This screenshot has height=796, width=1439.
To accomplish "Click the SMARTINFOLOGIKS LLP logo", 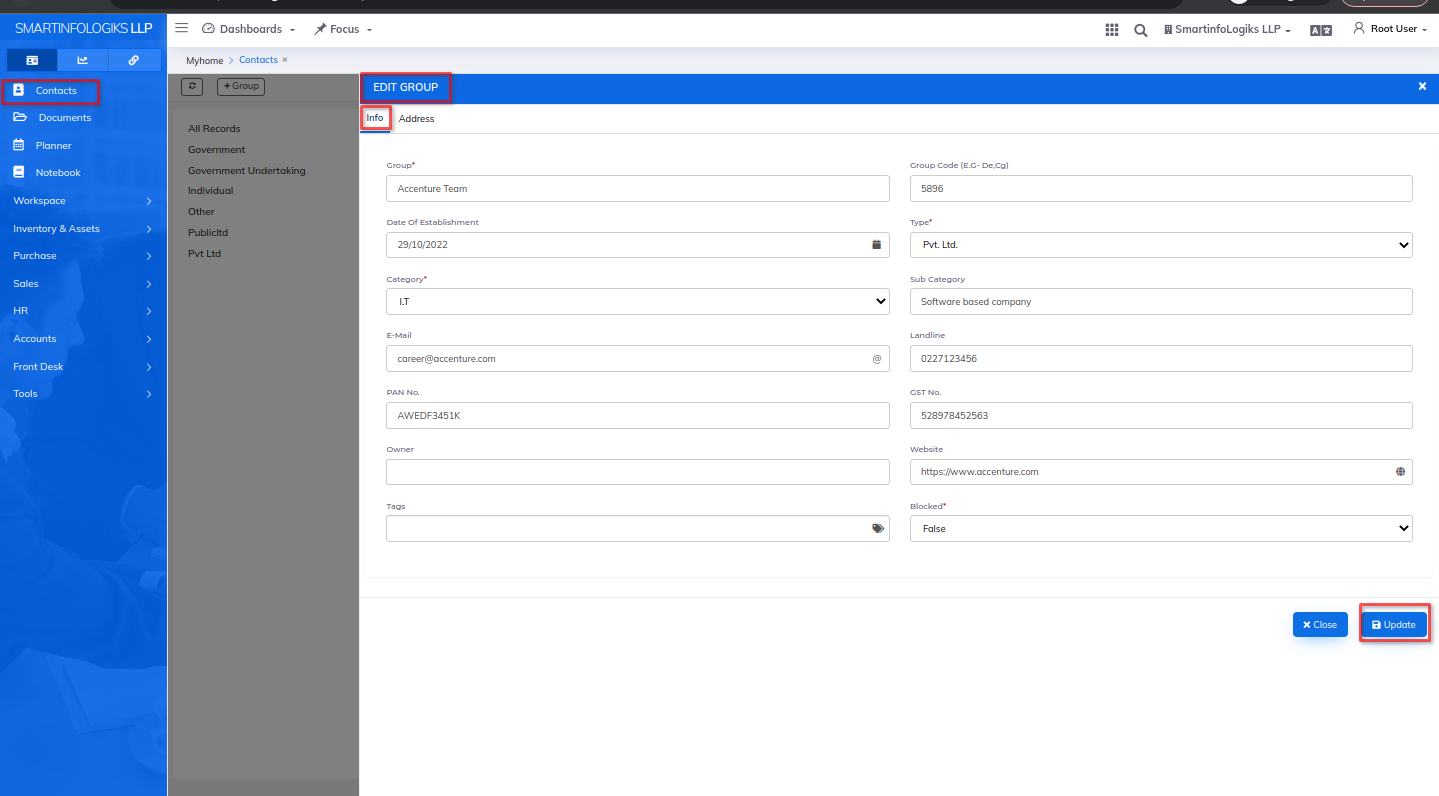I will pyautogui.click(x=83, y=29).
